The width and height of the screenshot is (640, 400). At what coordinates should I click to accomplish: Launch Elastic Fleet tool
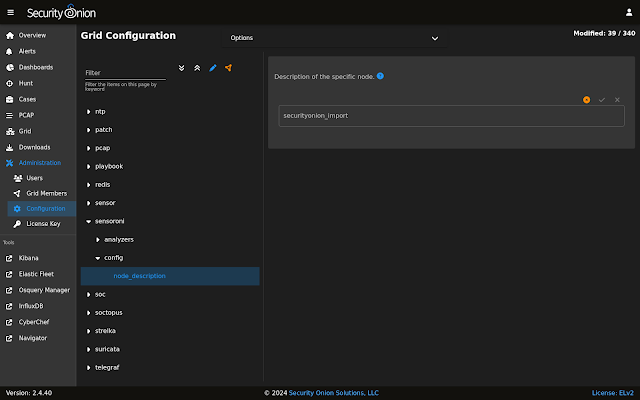pos(36,274)
